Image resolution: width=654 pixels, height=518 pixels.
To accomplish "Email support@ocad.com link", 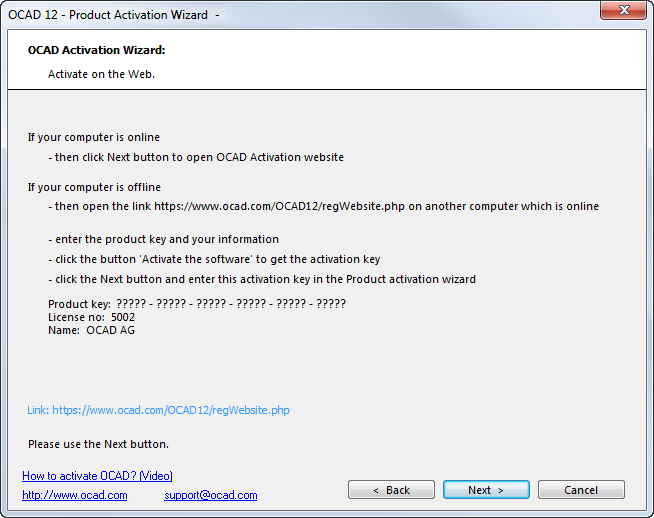I will point(211,495).
